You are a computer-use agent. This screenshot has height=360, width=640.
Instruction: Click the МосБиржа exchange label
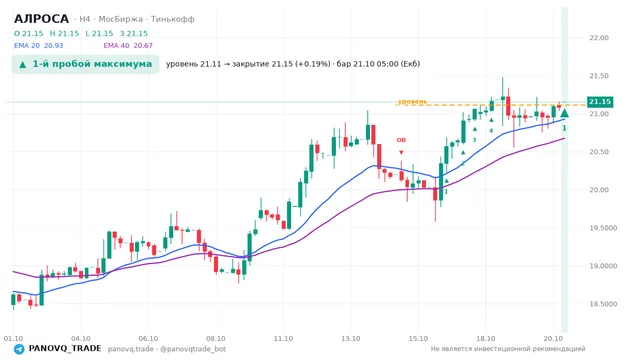click(120, 19)
